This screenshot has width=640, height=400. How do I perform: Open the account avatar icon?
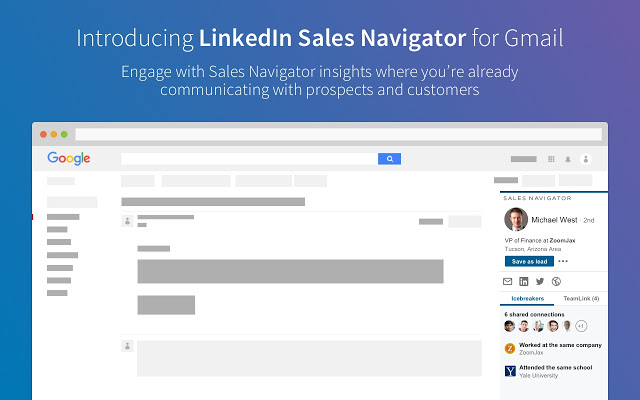586,159
